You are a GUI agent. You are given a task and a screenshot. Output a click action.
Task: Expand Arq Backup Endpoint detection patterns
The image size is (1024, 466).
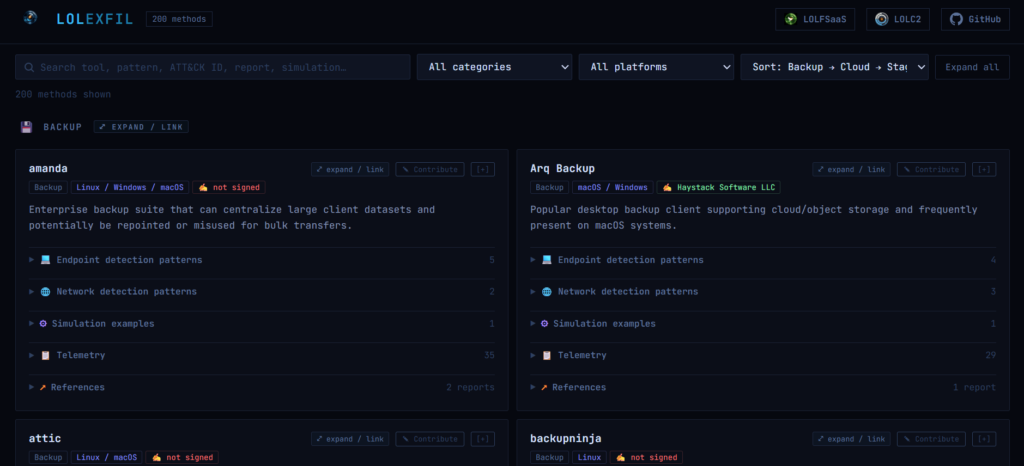click(763, 260)
